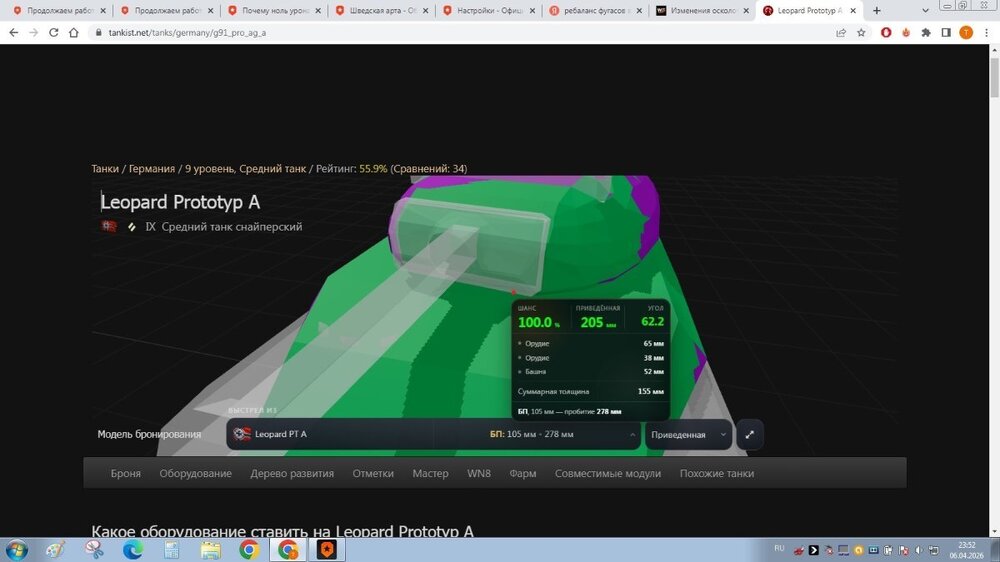Reload the page with the browser refresh icon
Screen dimensions: 1000x562
tap(54, 33)
